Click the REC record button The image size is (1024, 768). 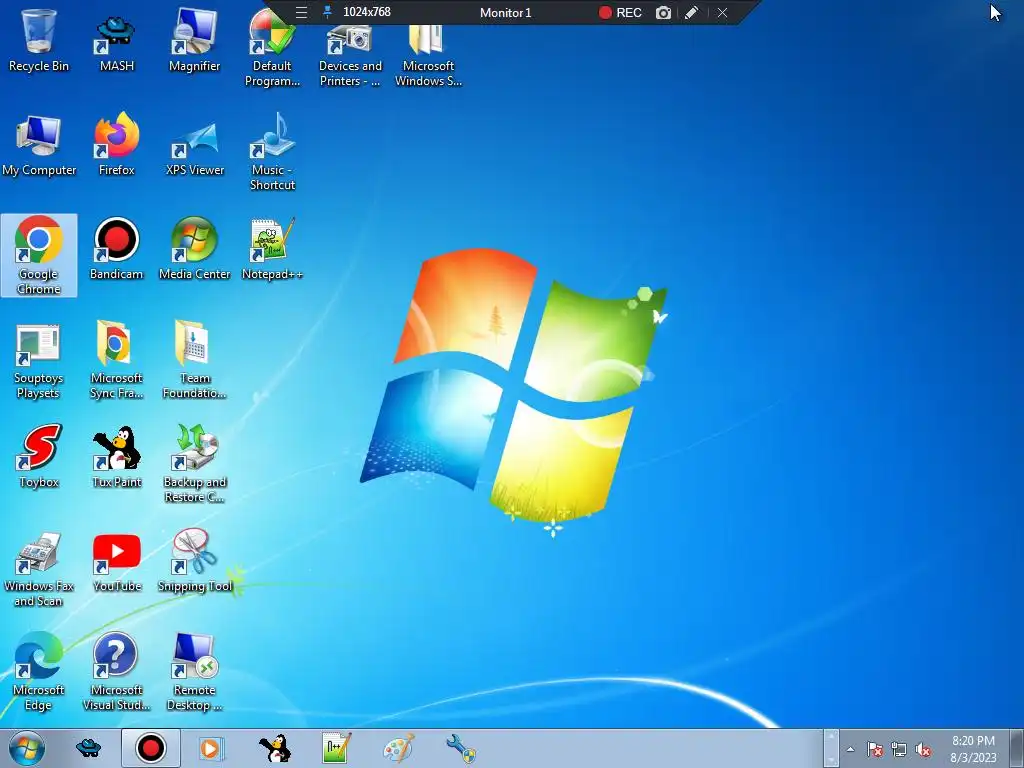point(620,12)
